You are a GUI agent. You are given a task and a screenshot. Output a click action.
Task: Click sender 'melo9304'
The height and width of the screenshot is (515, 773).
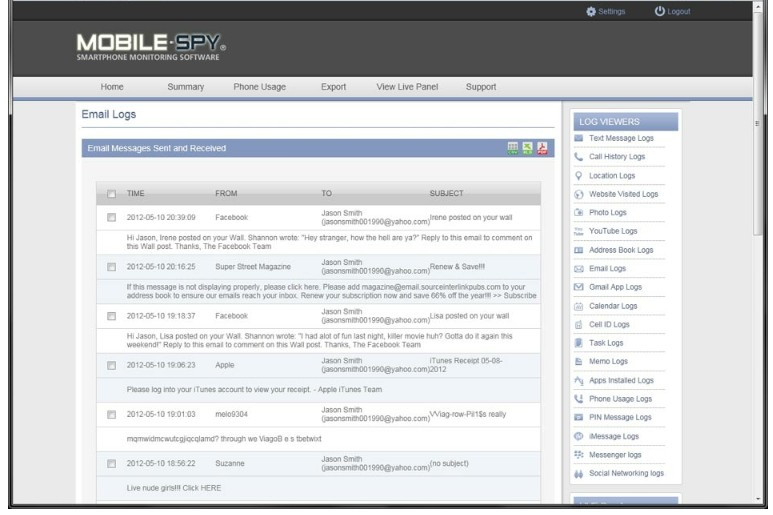231,414
